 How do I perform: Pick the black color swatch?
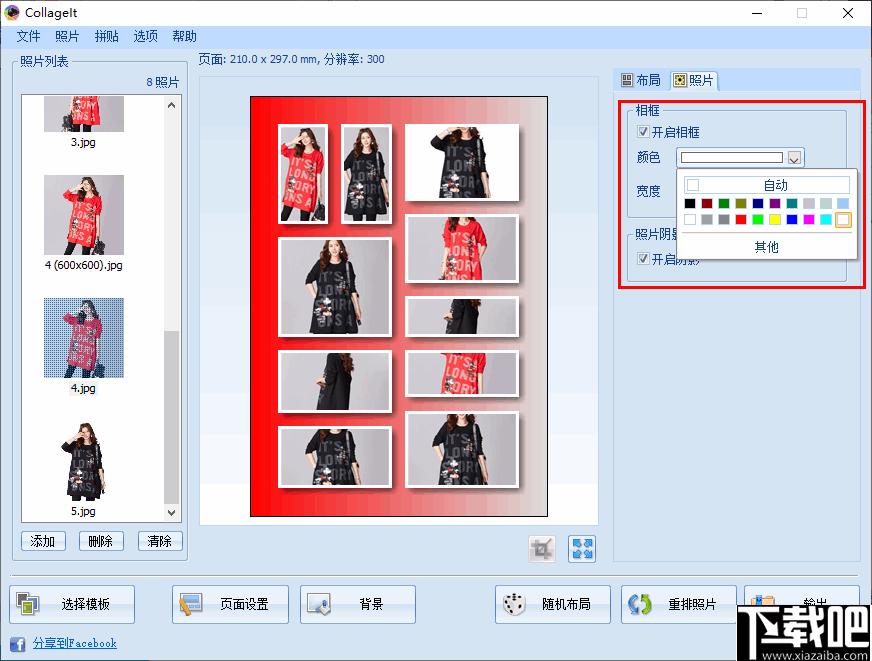point(690,203)
